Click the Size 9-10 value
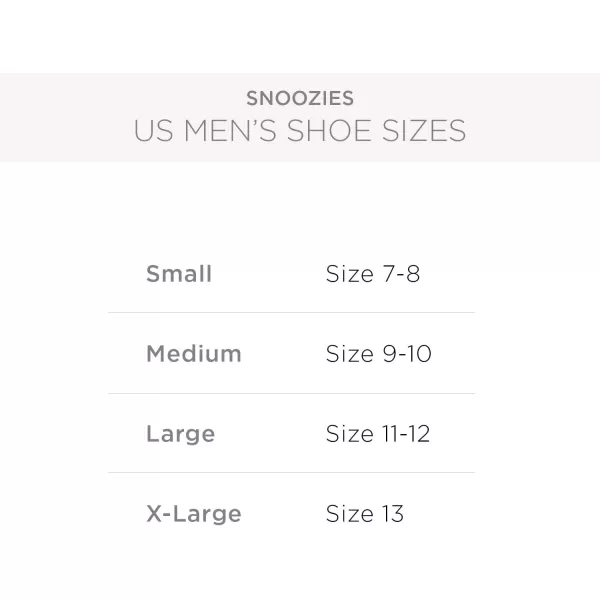 pos(378,354)
